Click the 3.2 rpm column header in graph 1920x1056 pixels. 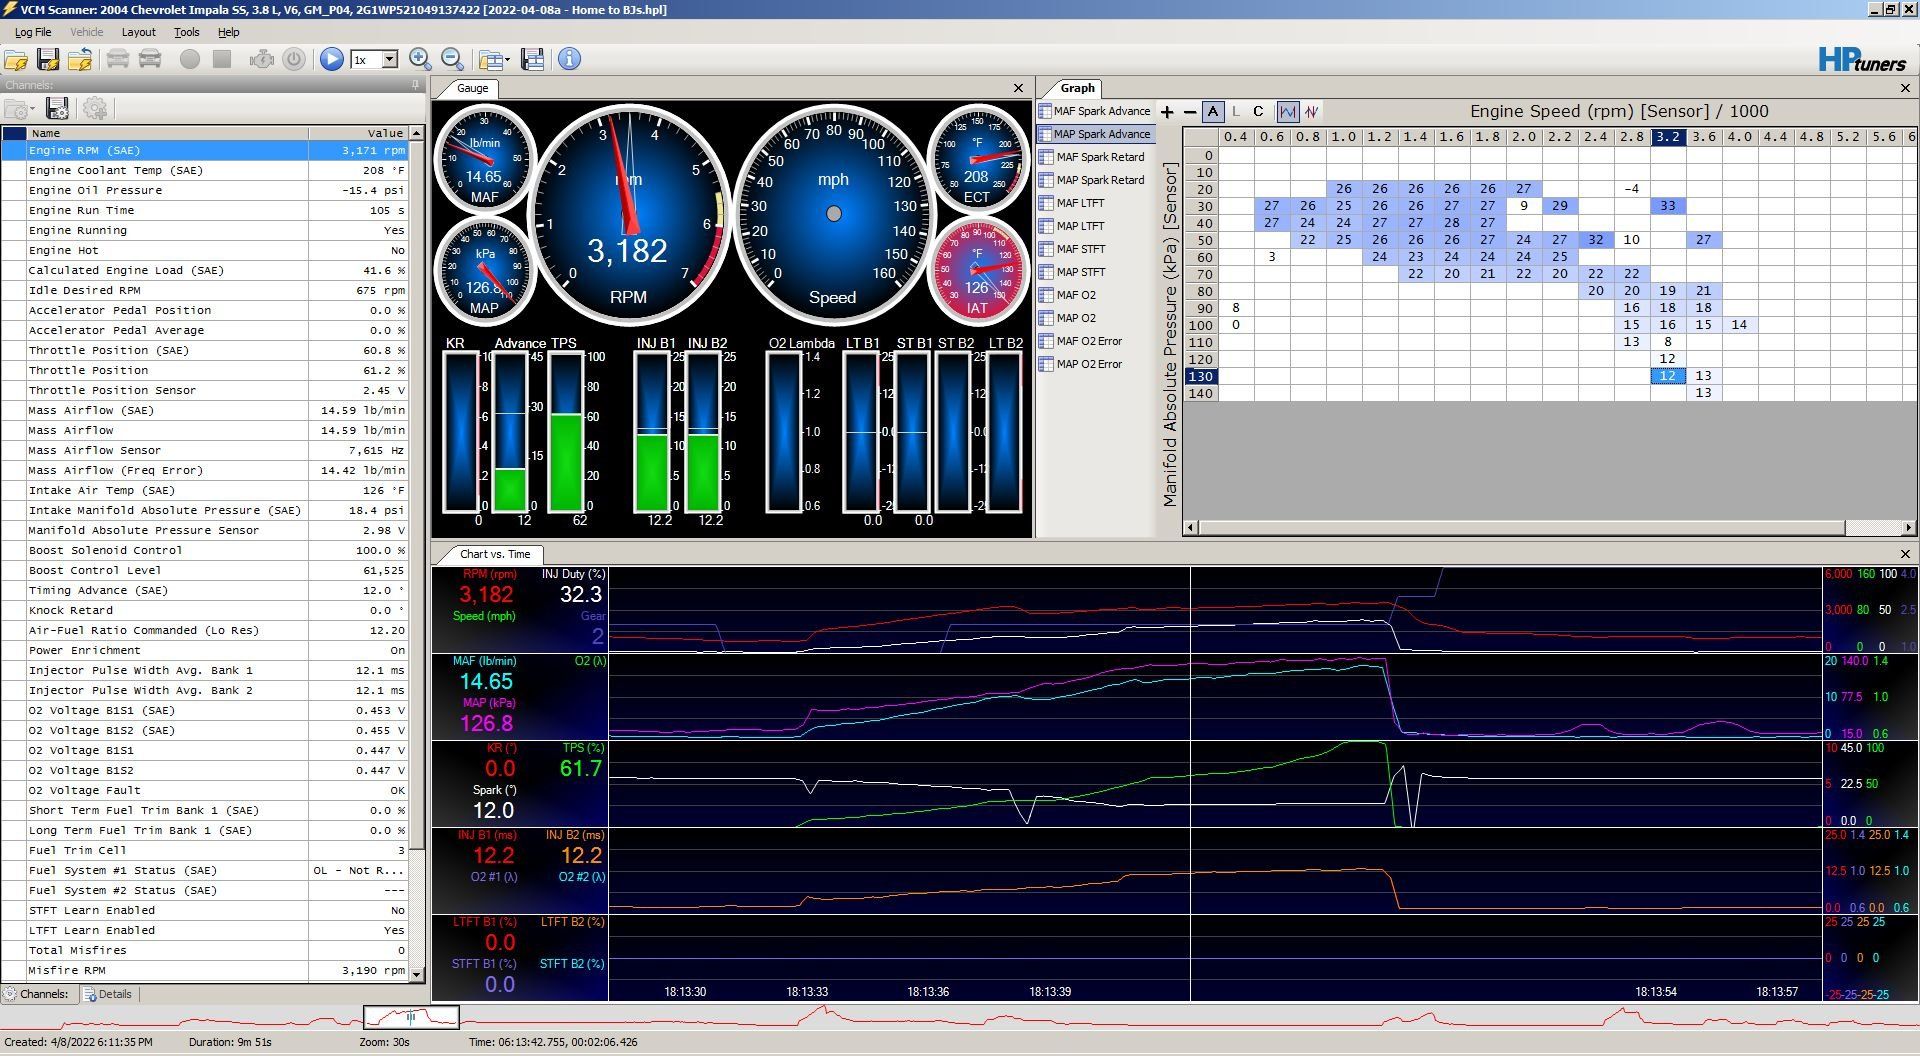coord(1667,137)
